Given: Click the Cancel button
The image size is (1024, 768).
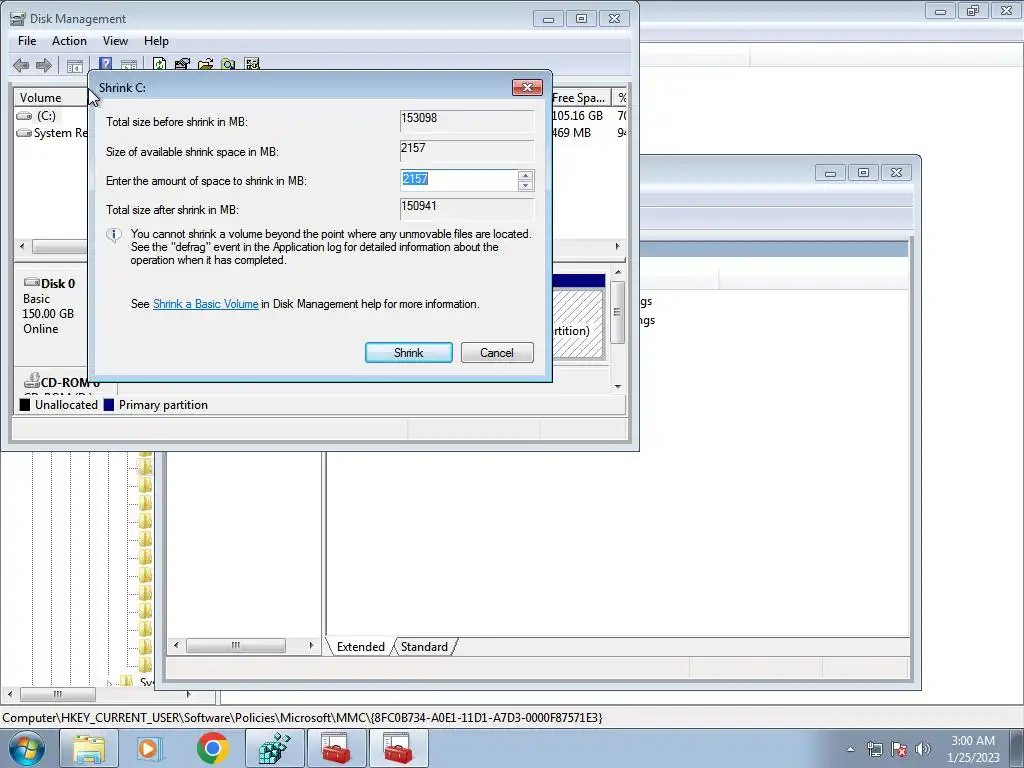Looking at the screenshot, I should point(497,353).
